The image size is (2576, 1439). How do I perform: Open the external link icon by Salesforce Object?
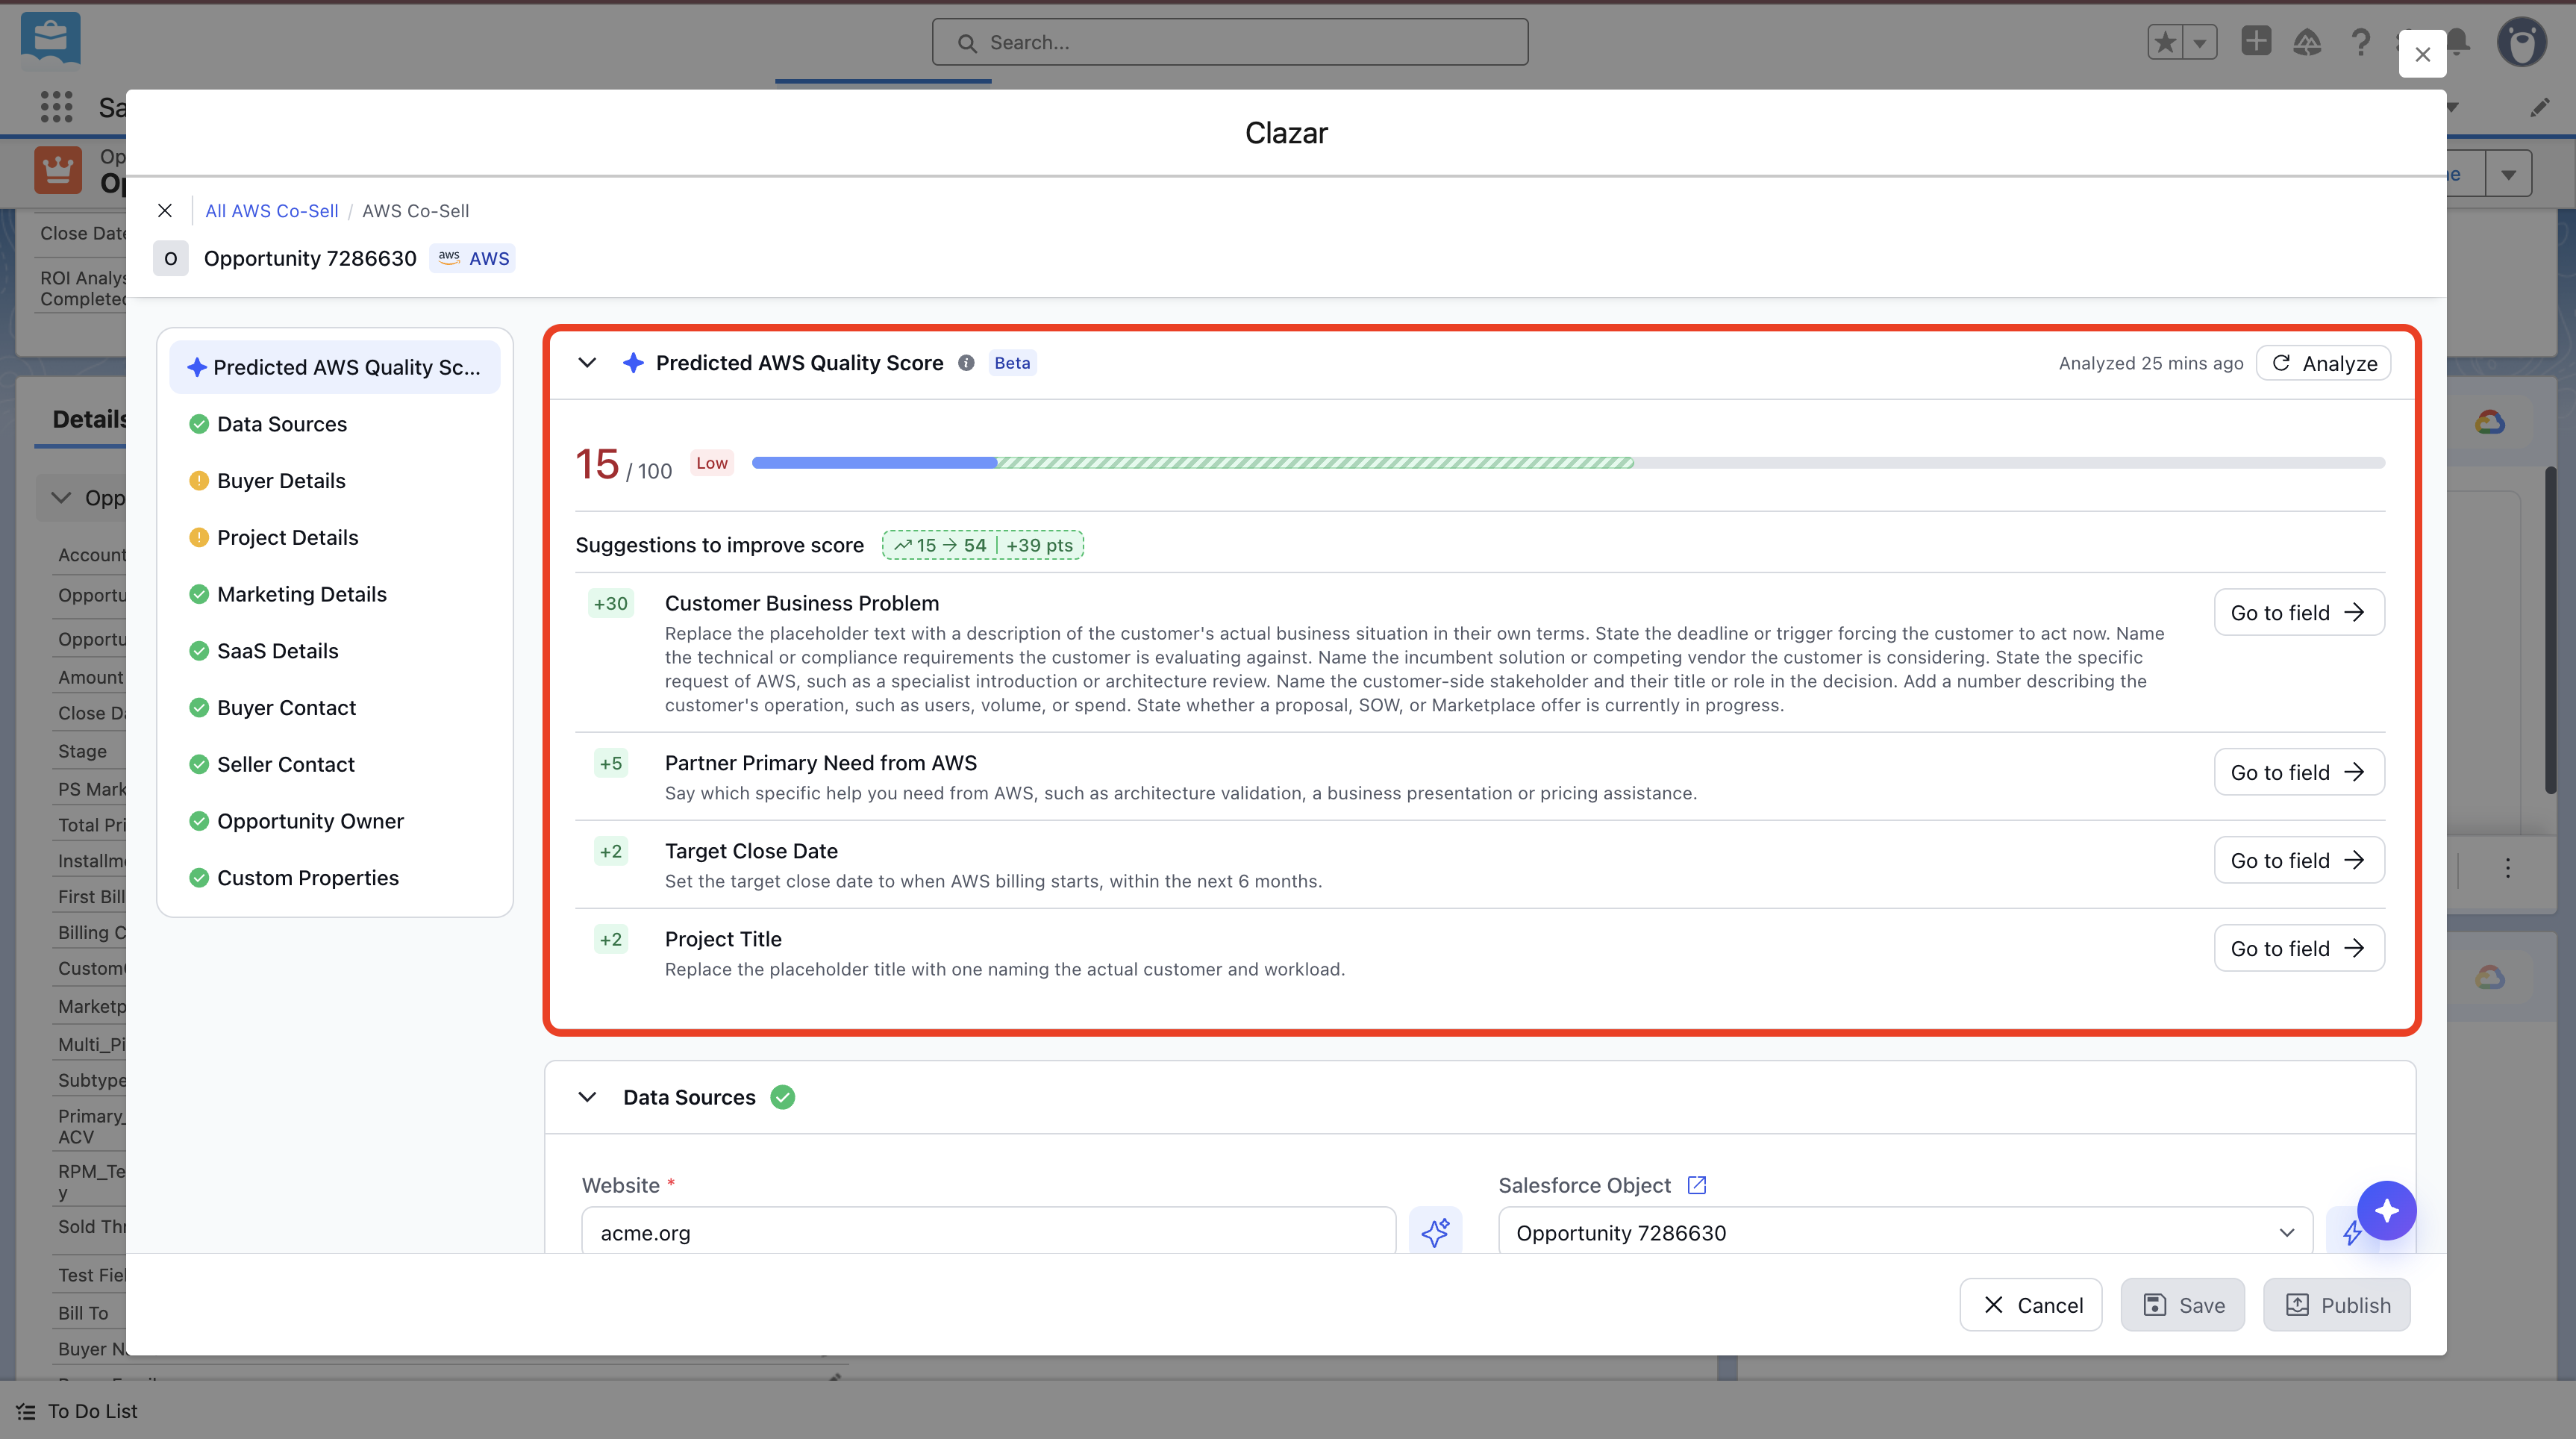[1696, 1185]
